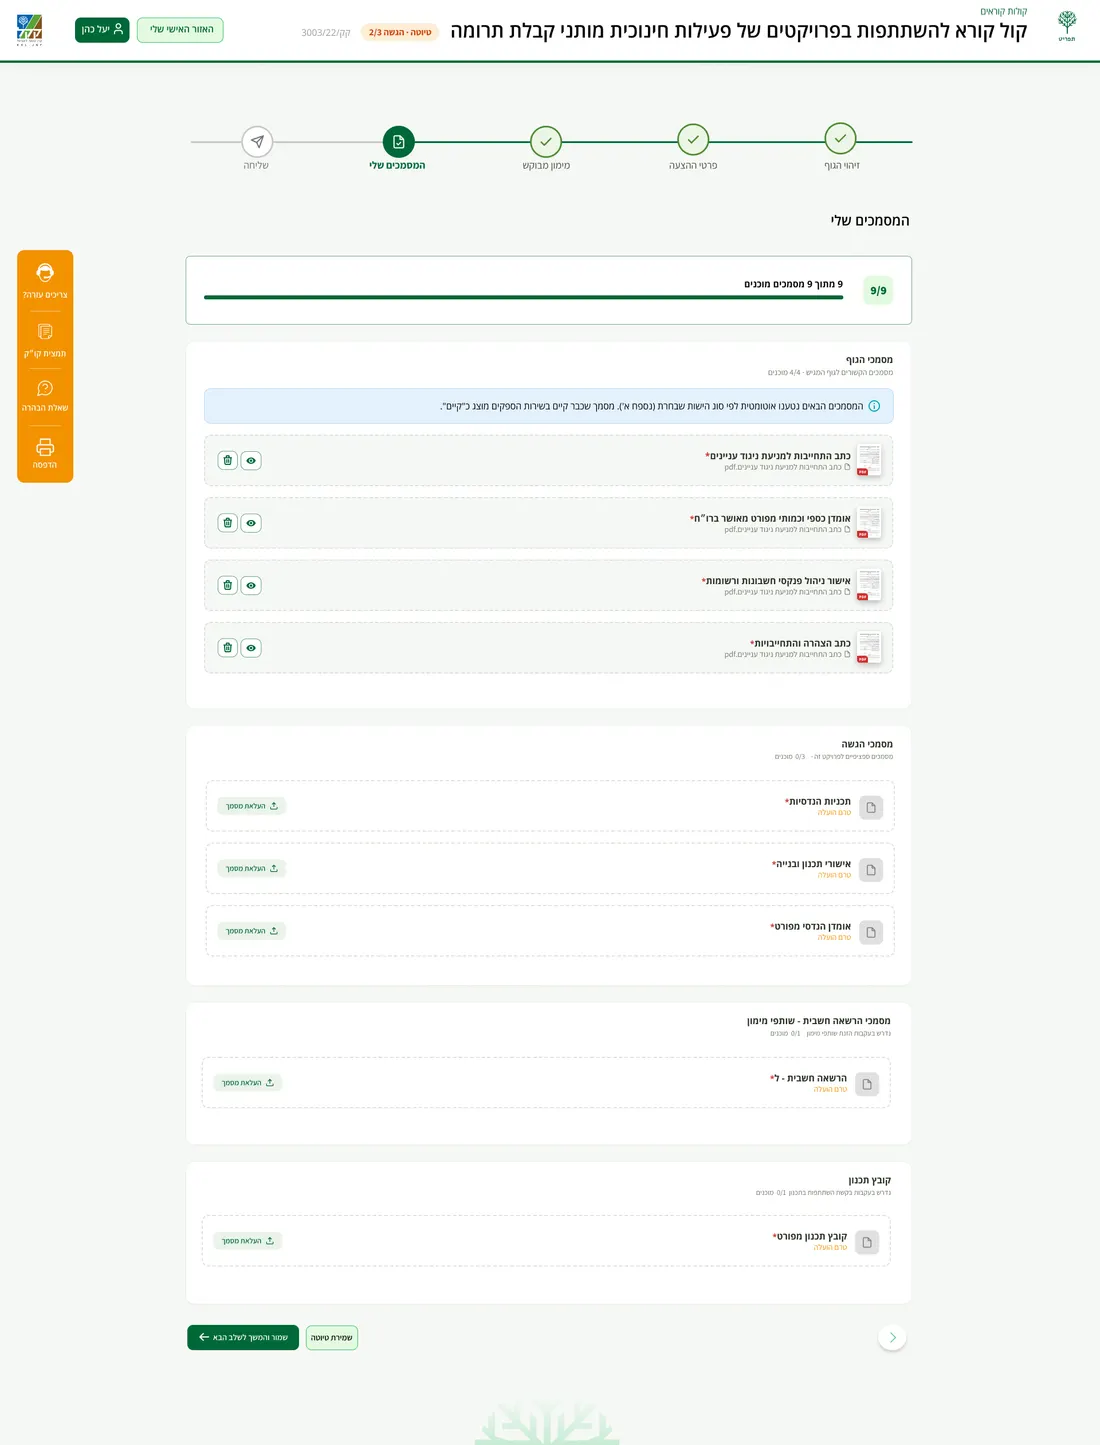Open PDF thumbnail of 'כתב הצהרה והתחייבויות'
1100x1445 pixels.
(869, 648)
